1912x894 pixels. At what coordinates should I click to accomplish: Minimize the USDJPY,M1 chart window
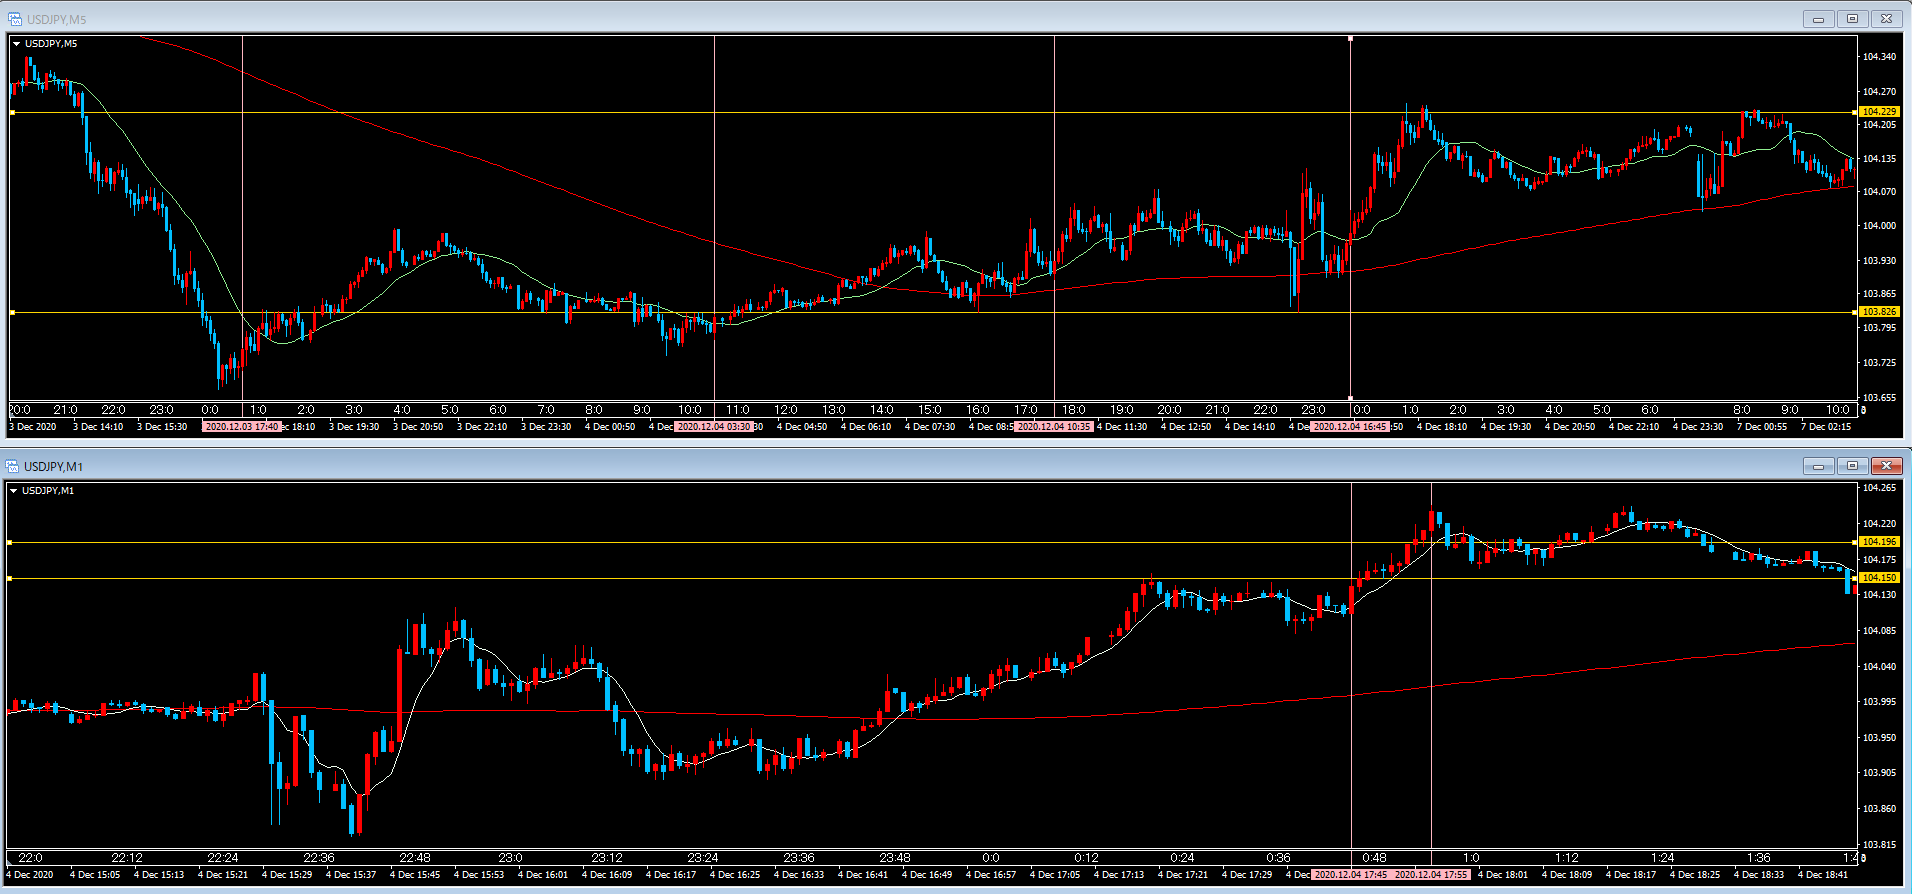coord(1818,466)
